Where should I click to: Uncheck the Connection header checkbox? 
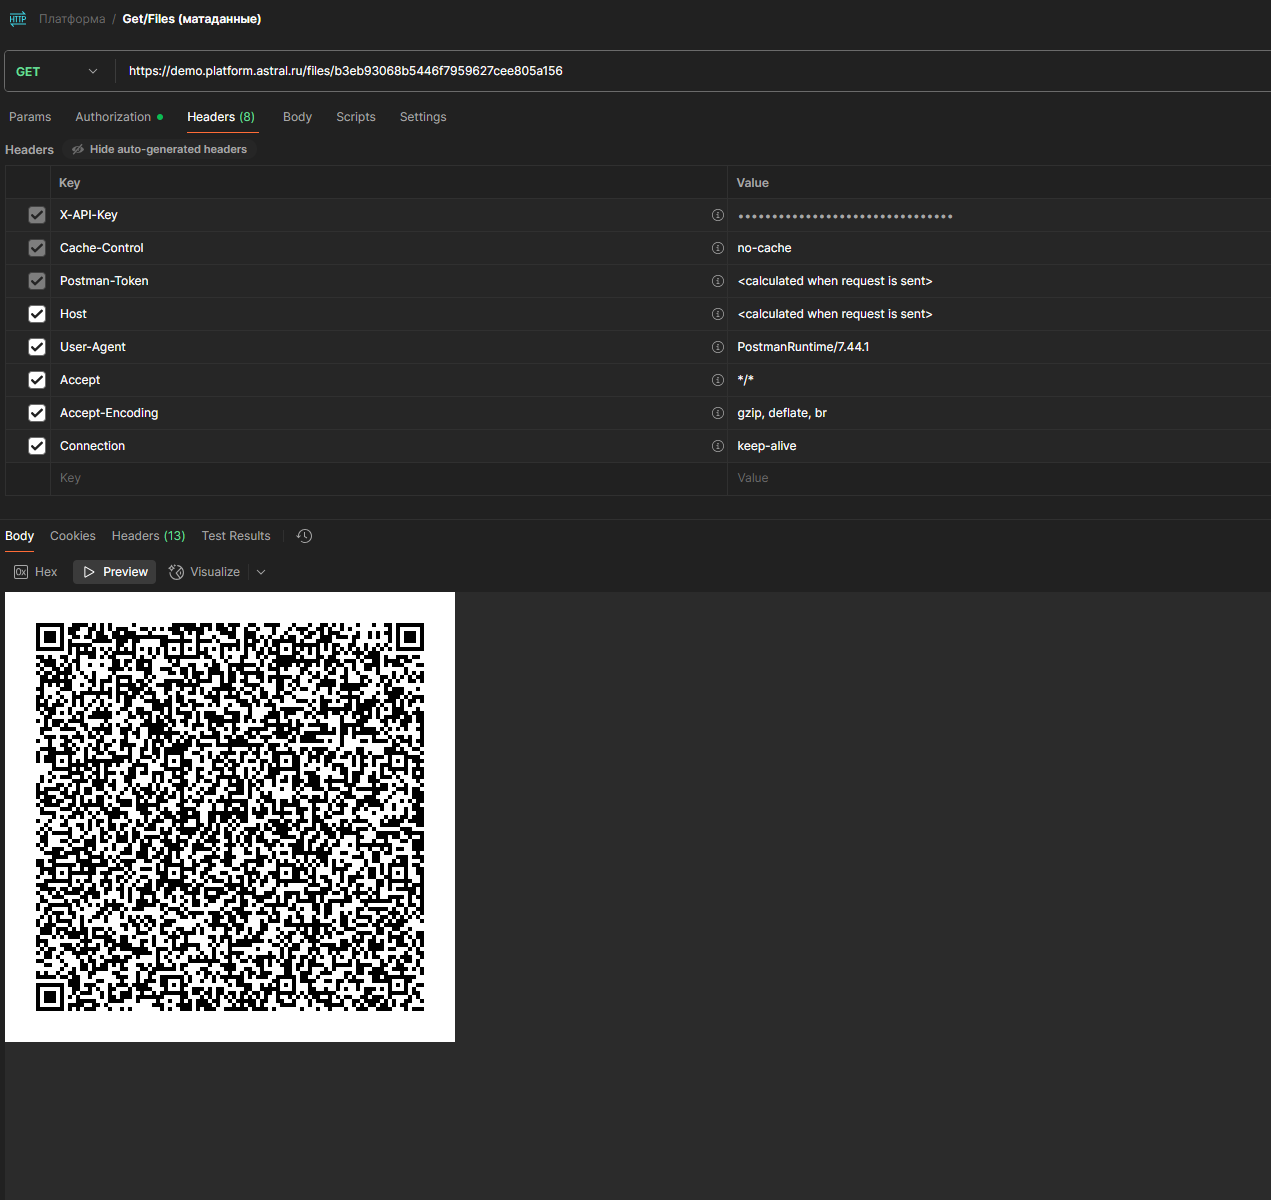point(37,446)
